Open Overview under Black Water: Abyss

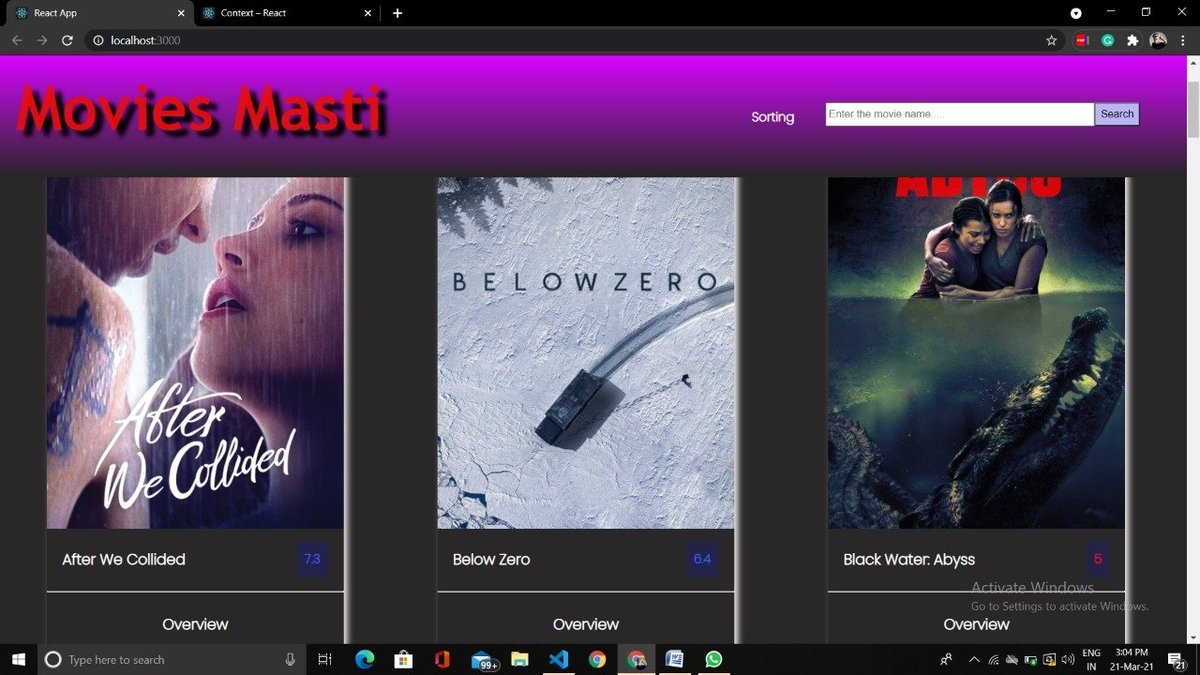coord(977,624)
